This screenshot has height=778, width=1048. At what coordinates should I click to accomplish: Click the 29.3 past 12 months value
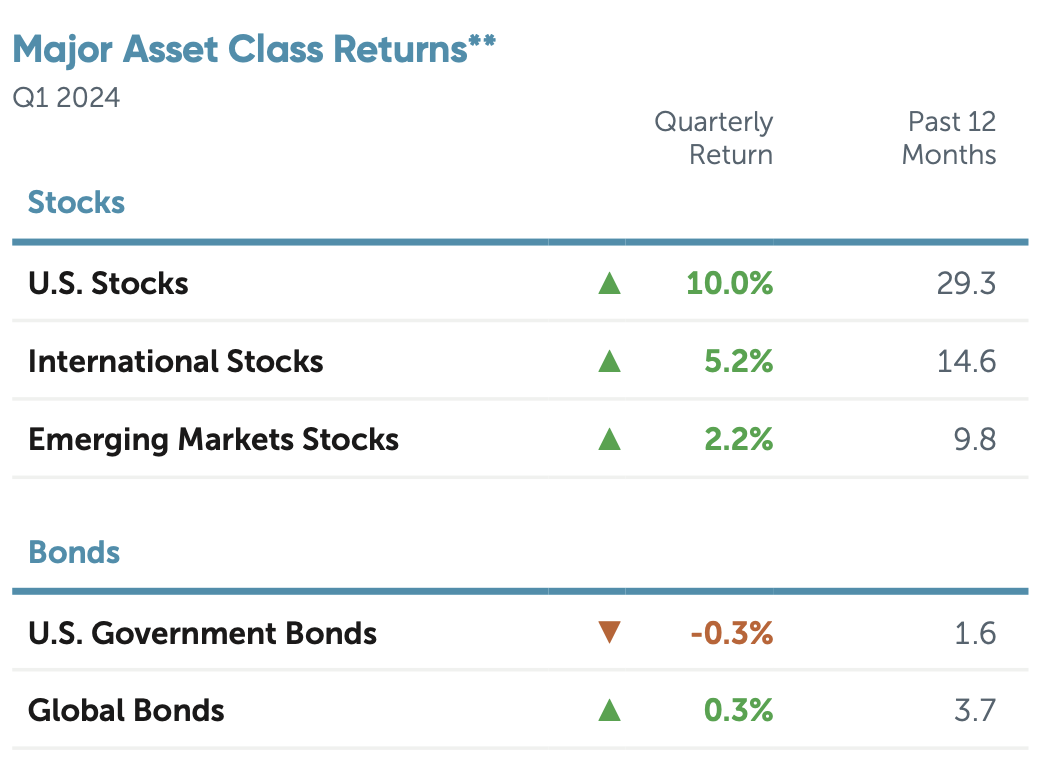[x=966, y=284]
